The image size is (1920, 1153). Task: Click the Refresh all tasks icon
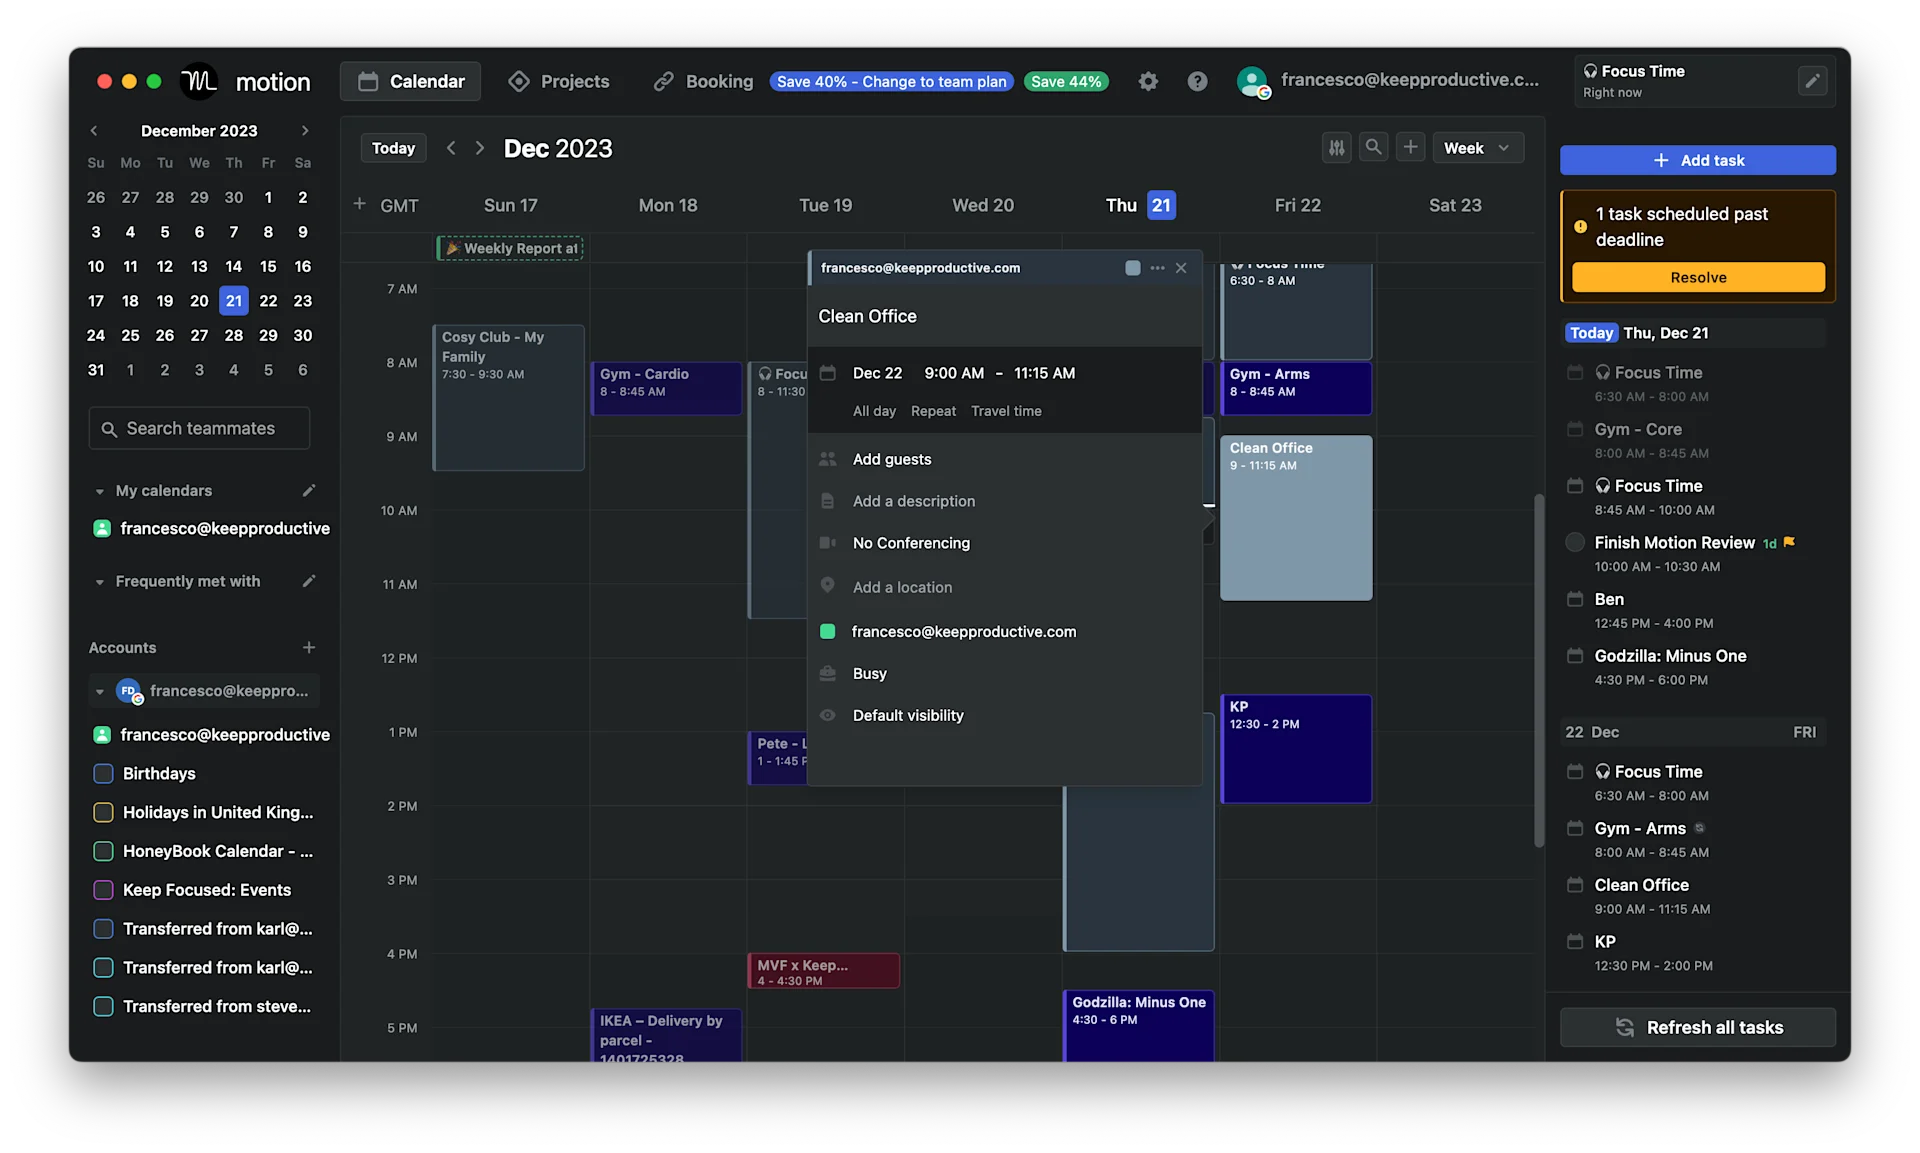(x=1625, y=1027)
